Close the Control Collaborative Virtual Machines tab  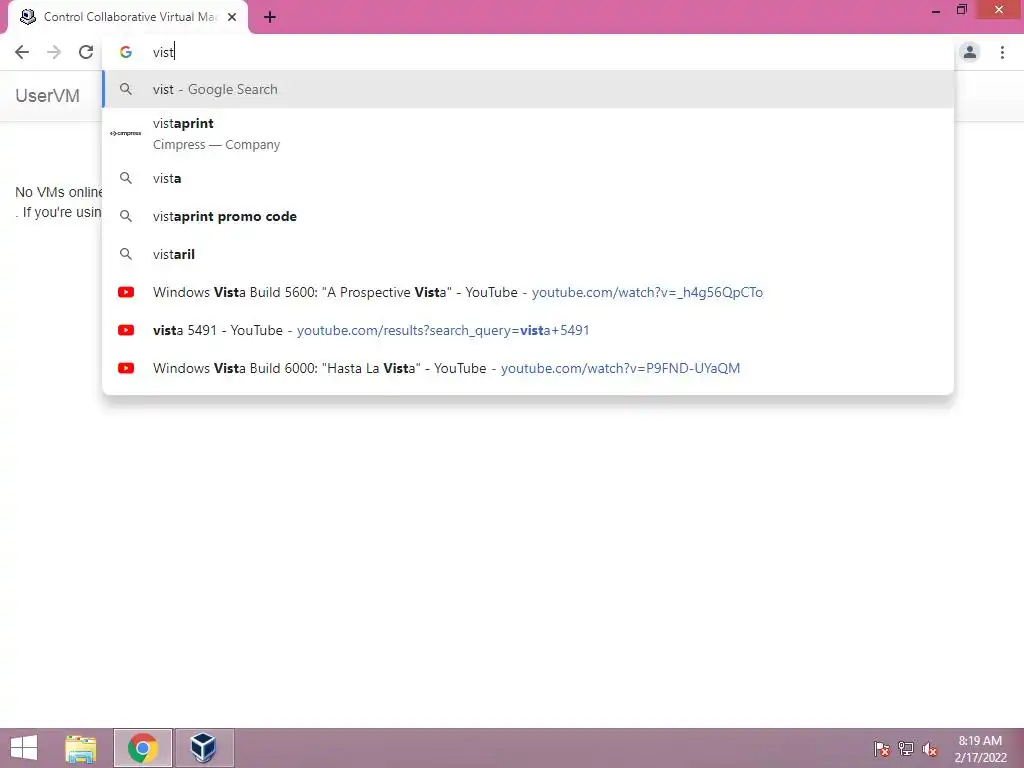point(232,18)
